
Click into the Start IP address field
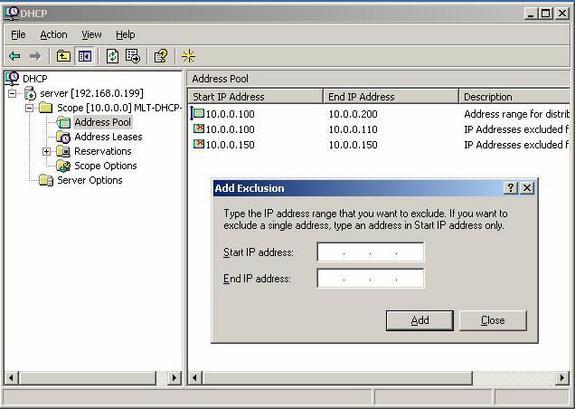click(x=370, y=252)
